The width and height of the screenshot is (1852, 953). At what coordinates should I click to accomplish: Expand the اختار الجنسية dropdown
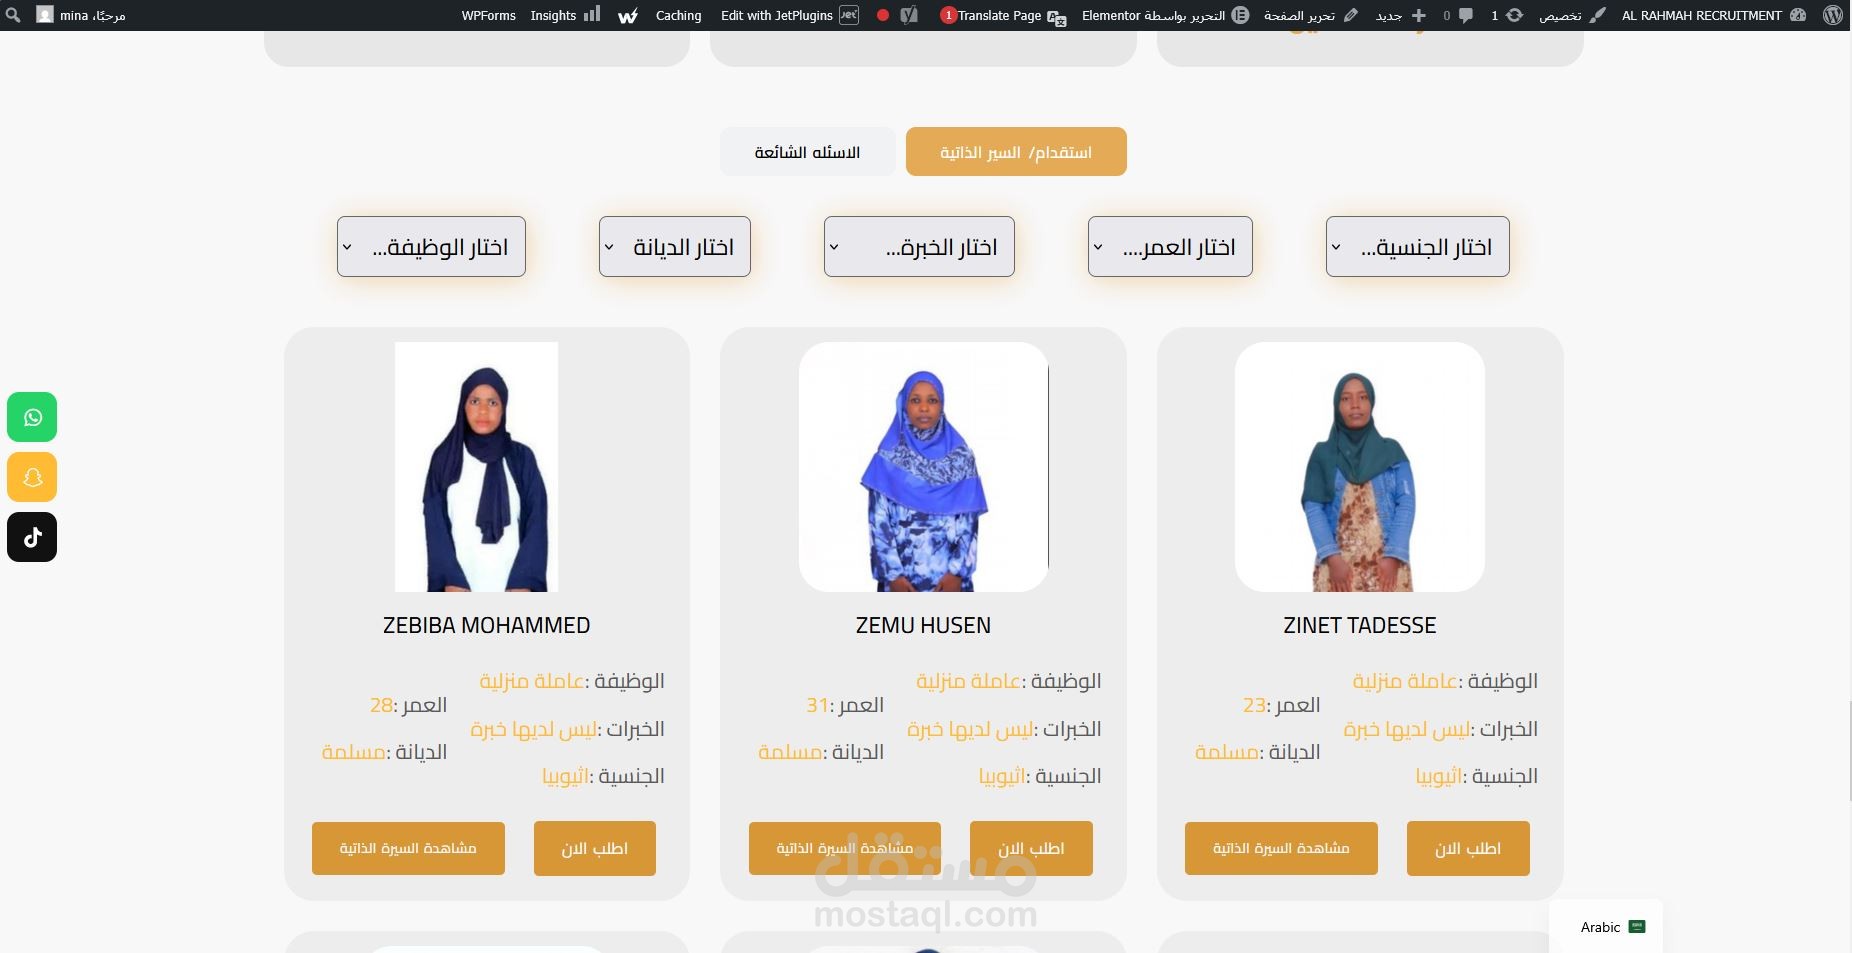coord(1417,246)
